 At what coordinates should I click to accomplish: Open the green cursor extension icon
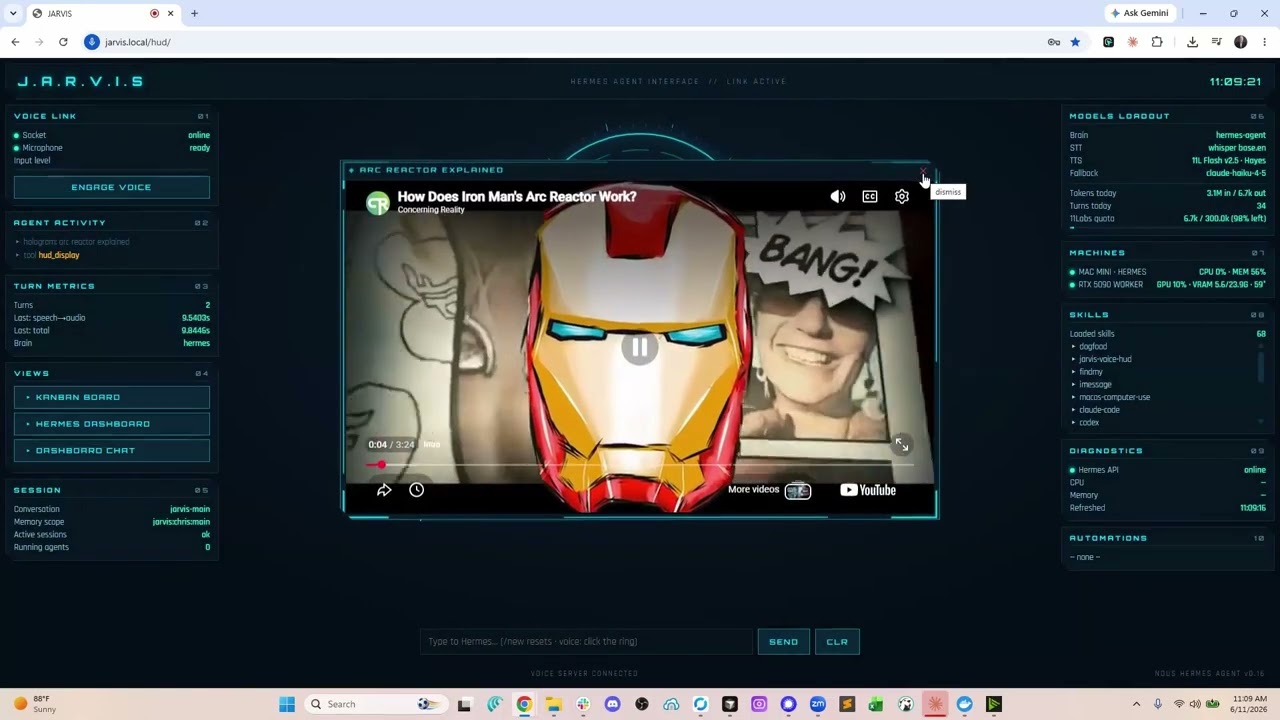1108,42
